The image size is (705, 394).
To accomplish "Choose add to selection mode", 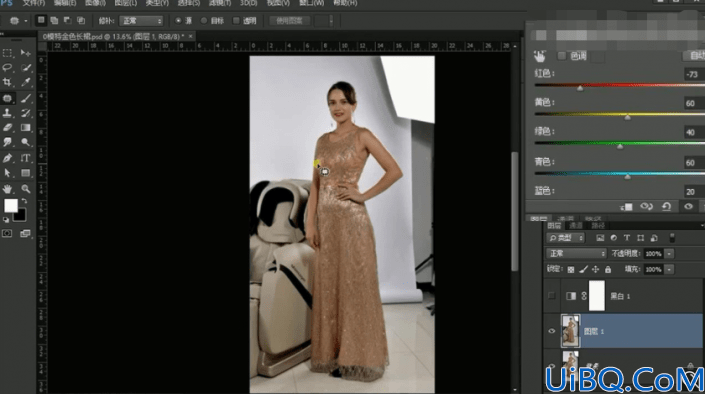I will click(x=54, y=20).
